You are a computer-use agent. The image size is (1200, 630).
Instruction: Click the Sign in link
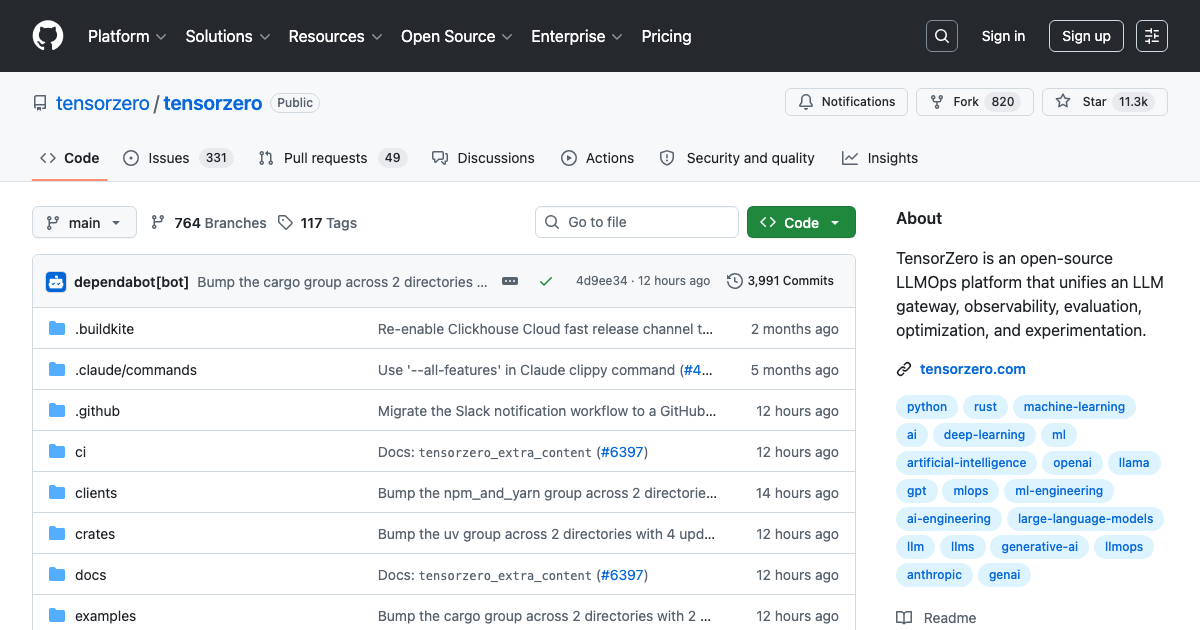coord(1003,36)
